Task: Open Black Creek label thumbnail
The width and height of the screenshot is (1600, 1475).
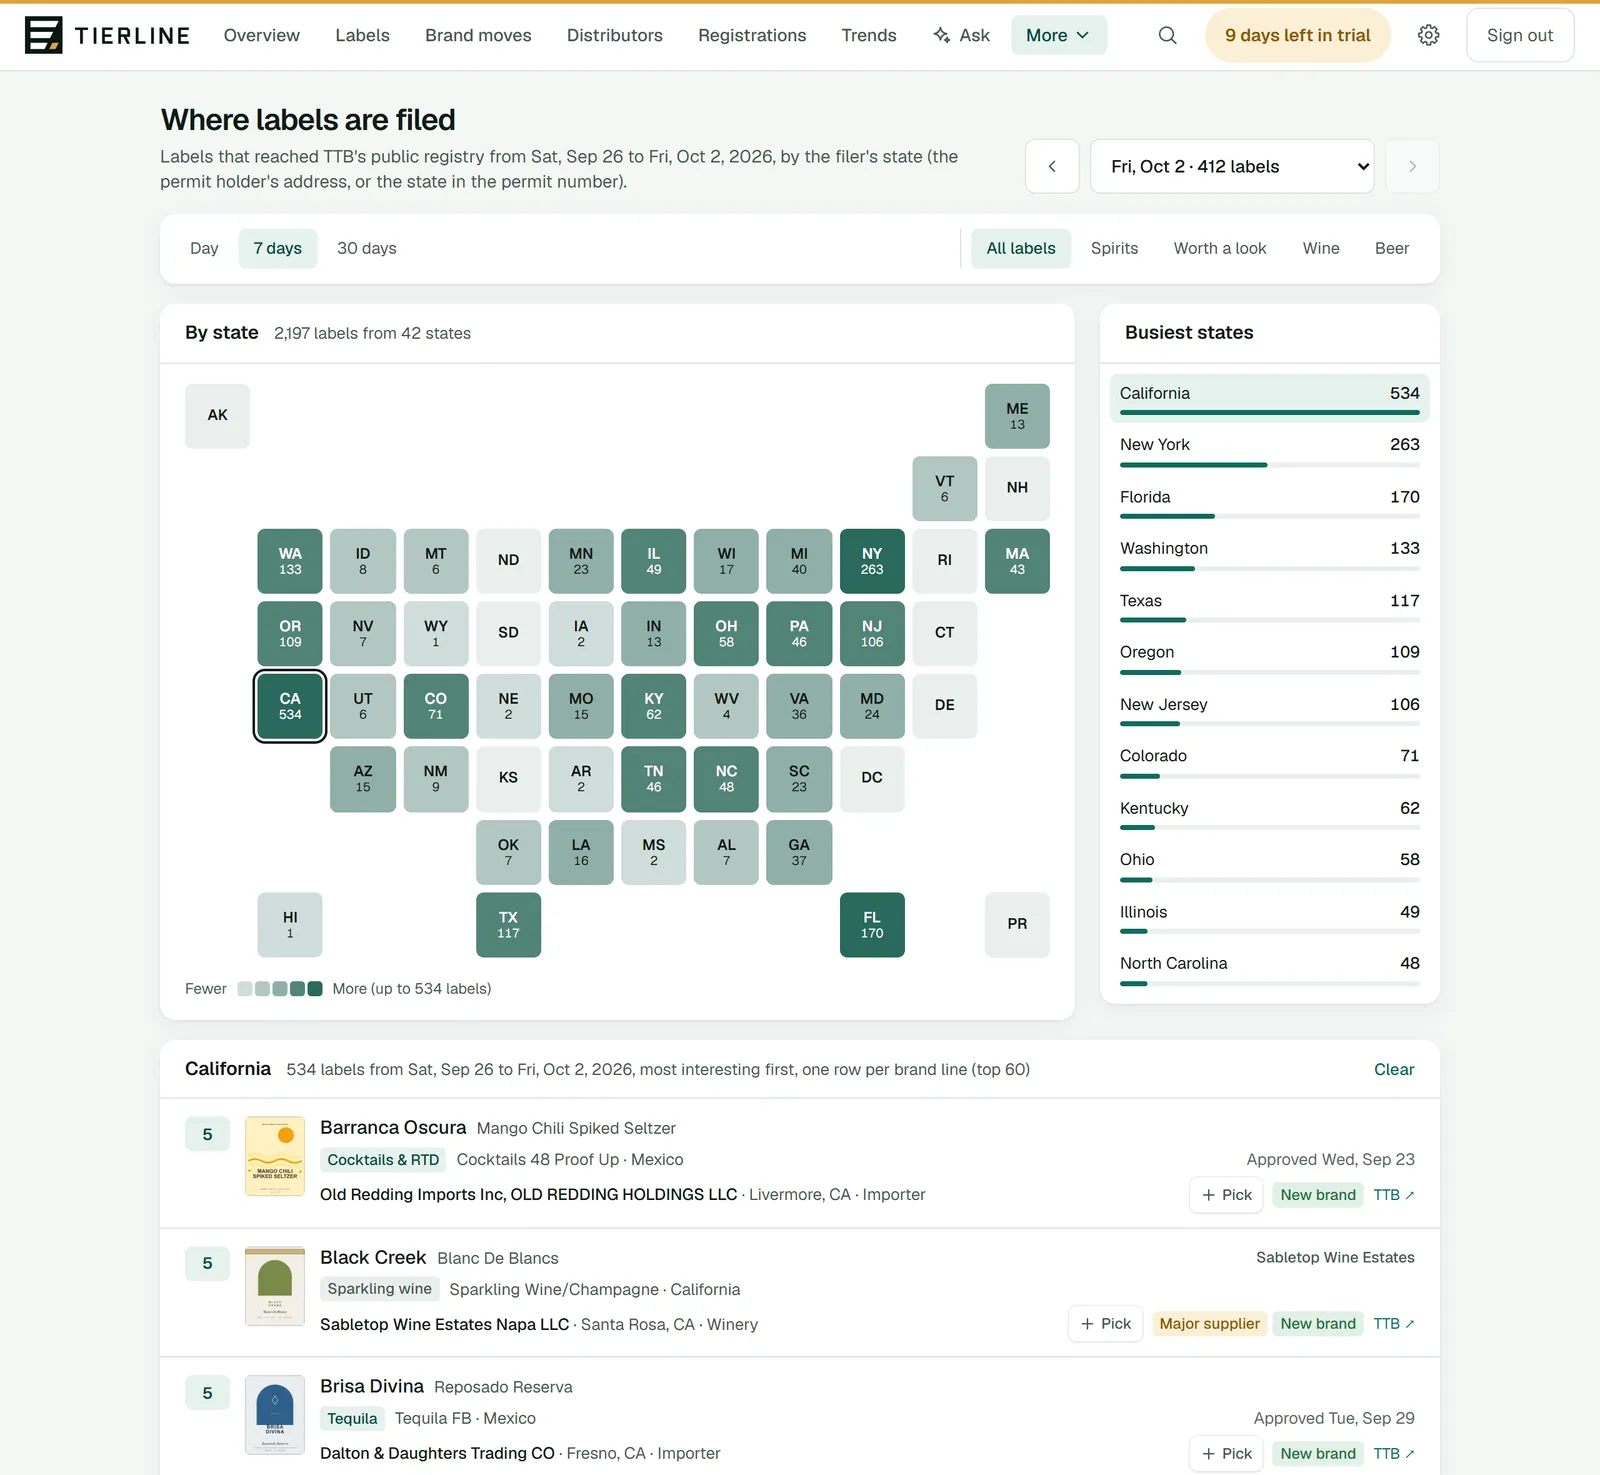Action: pyautogui.click(x=275, y=1286)
